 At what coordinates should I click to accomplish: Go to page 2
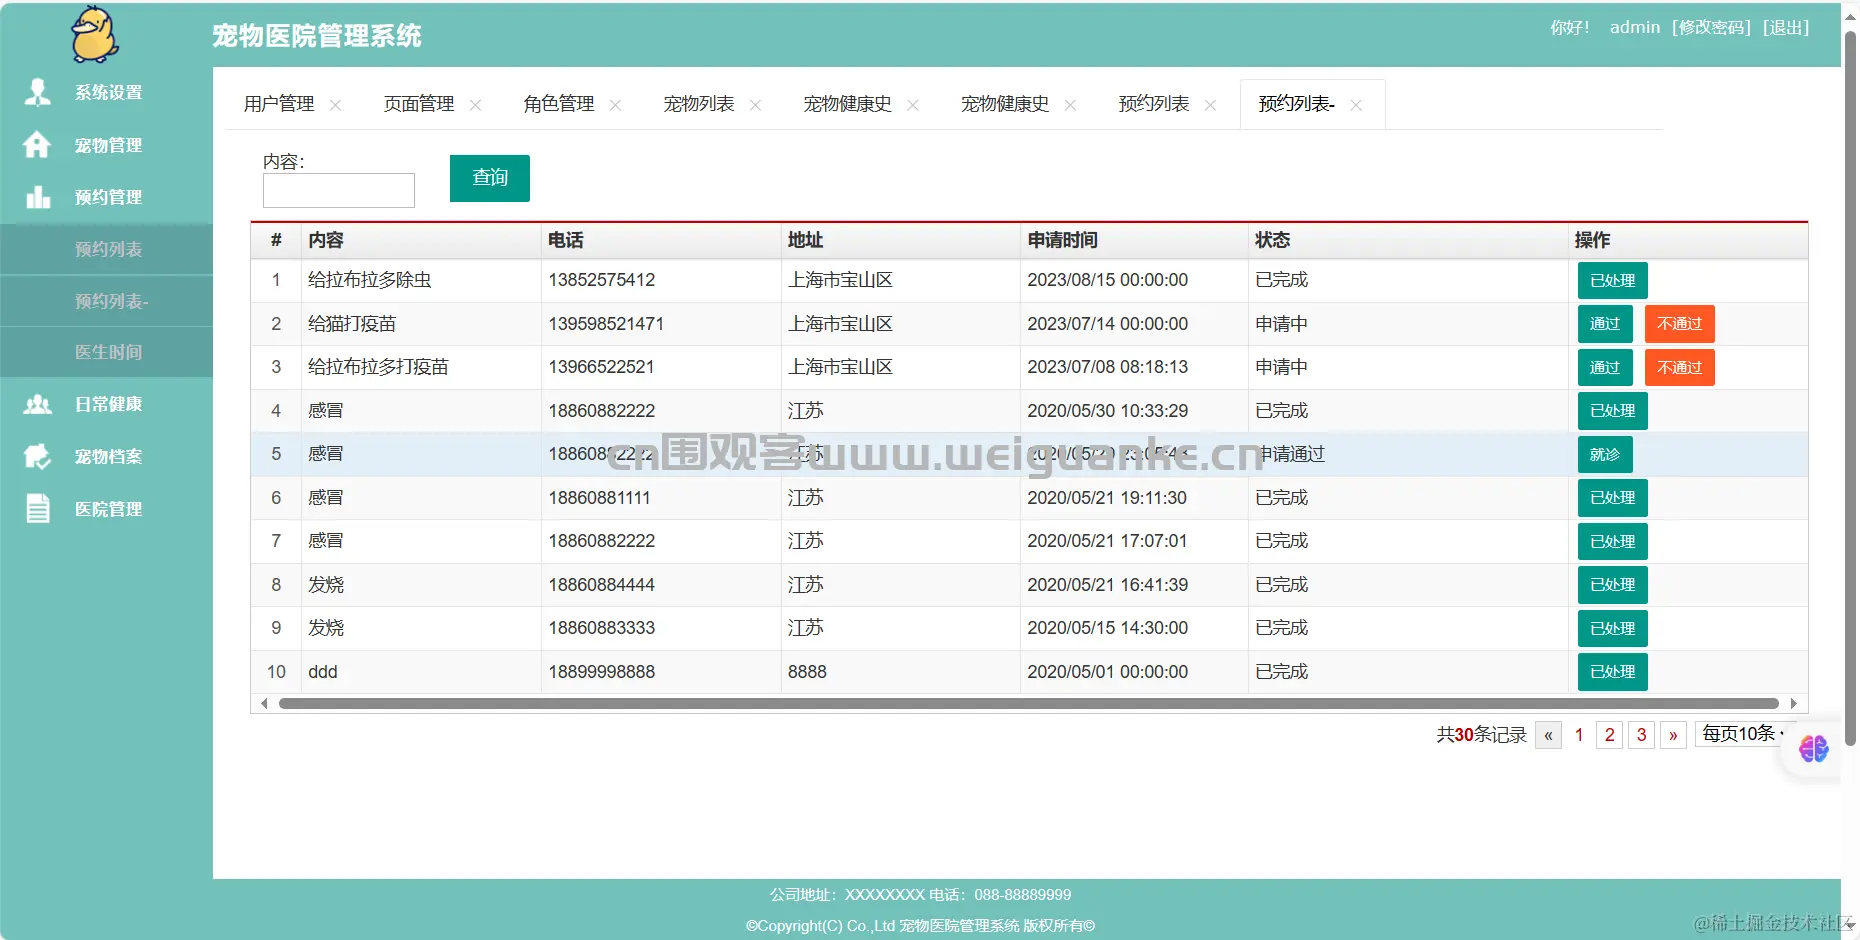1609,735
